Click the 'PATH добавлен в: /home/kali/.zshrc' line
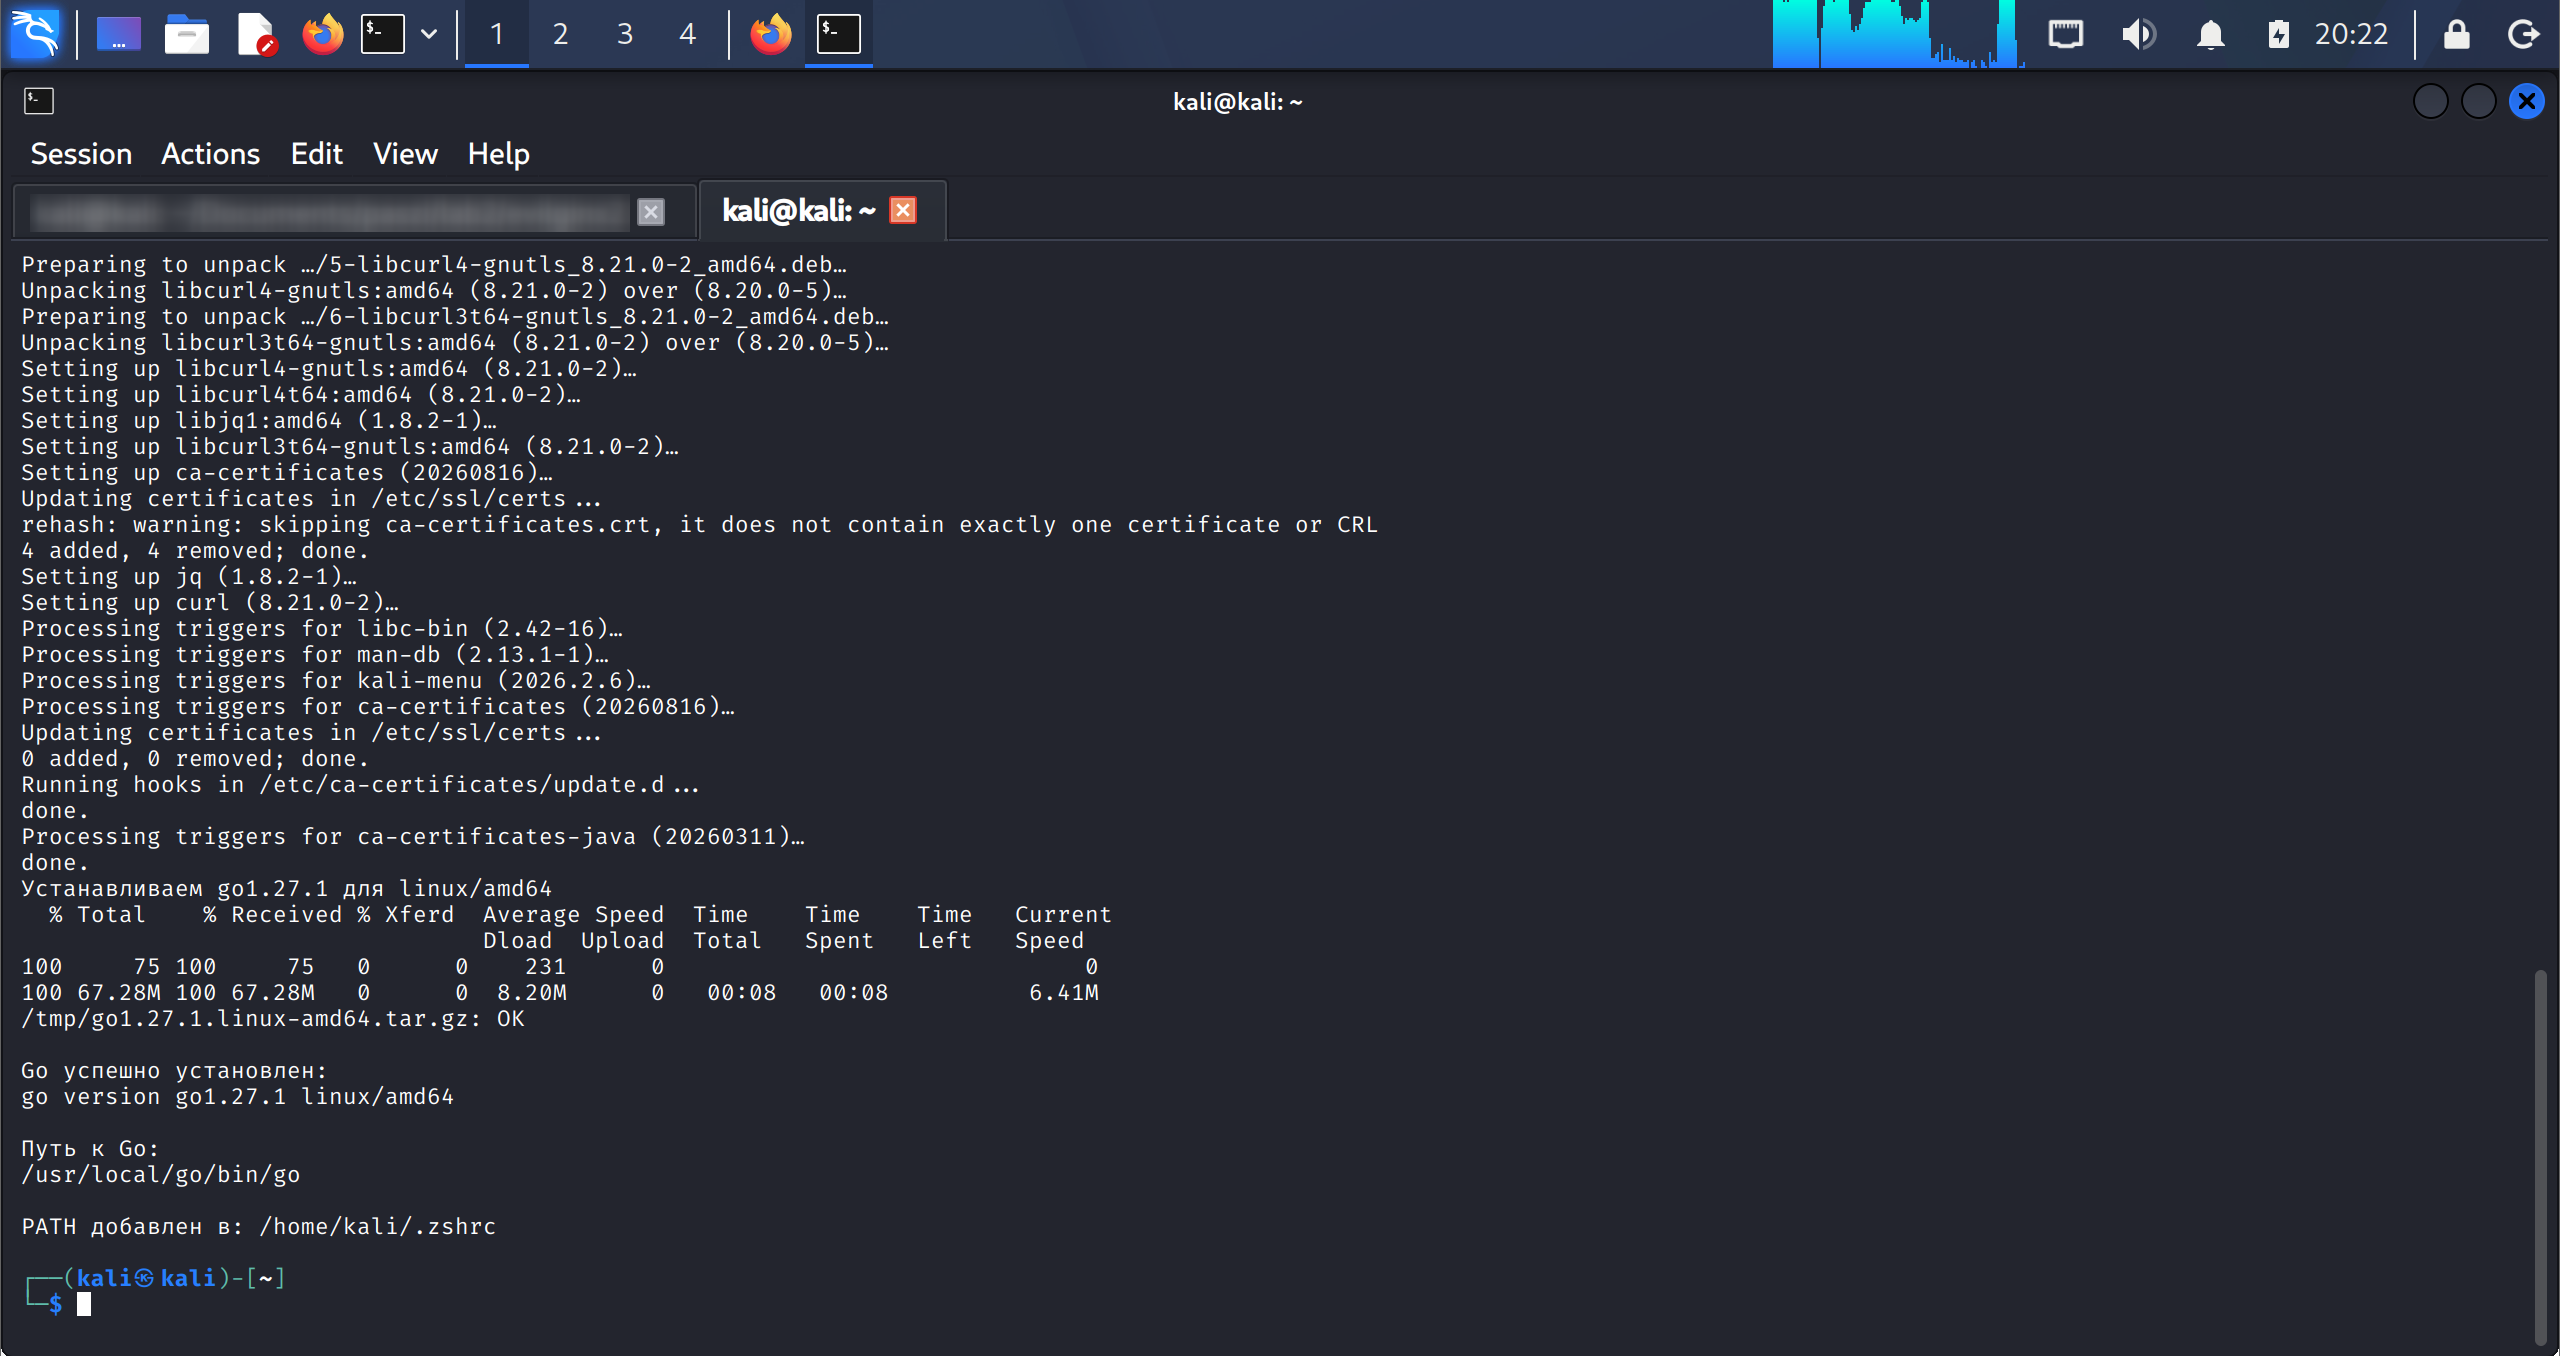Image resolution: width=2560 pixels, height=1356 pixels. point(259,1227)
